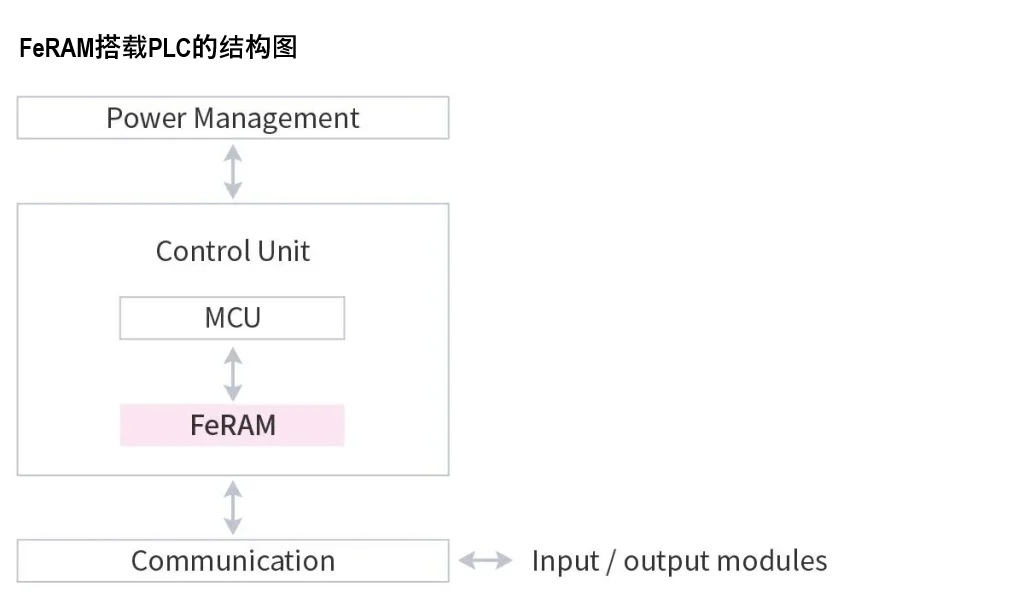1024x598 pixels.
Task: Select the Communication box
Action: coord(232,561)
